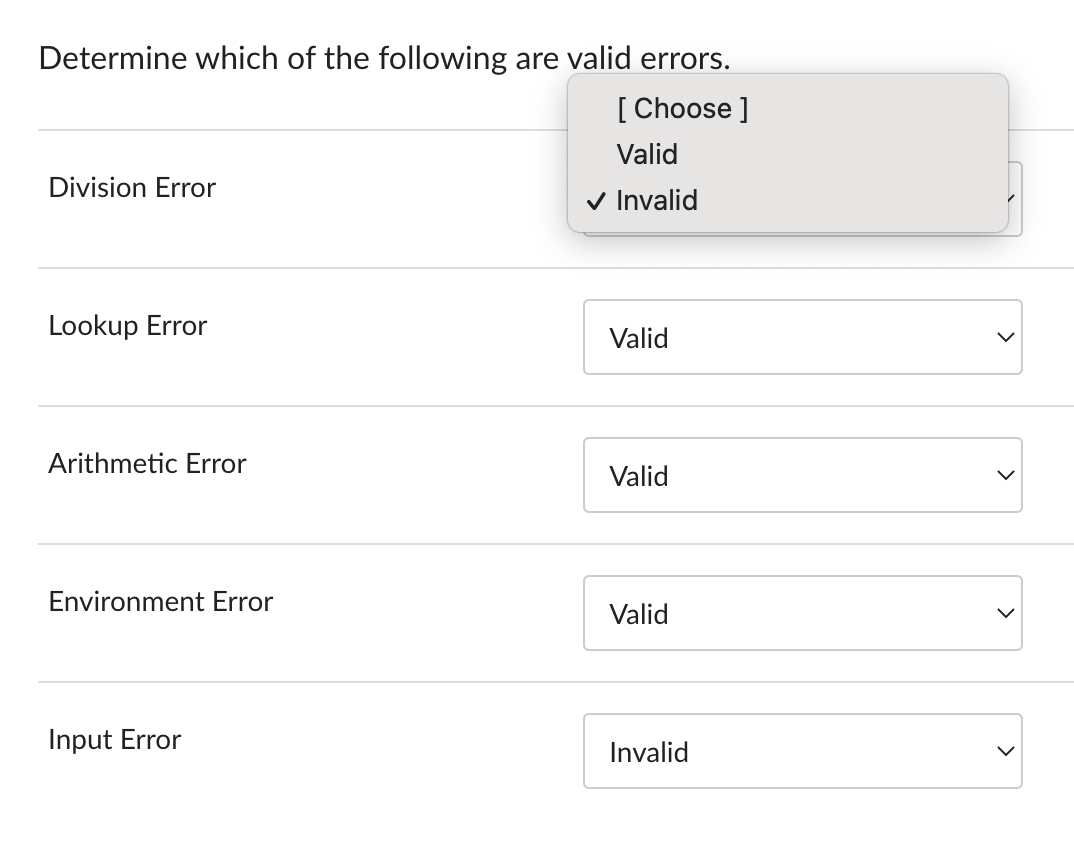Click the partially hidden Division Error dropdown arrow

coord(1012,199)
